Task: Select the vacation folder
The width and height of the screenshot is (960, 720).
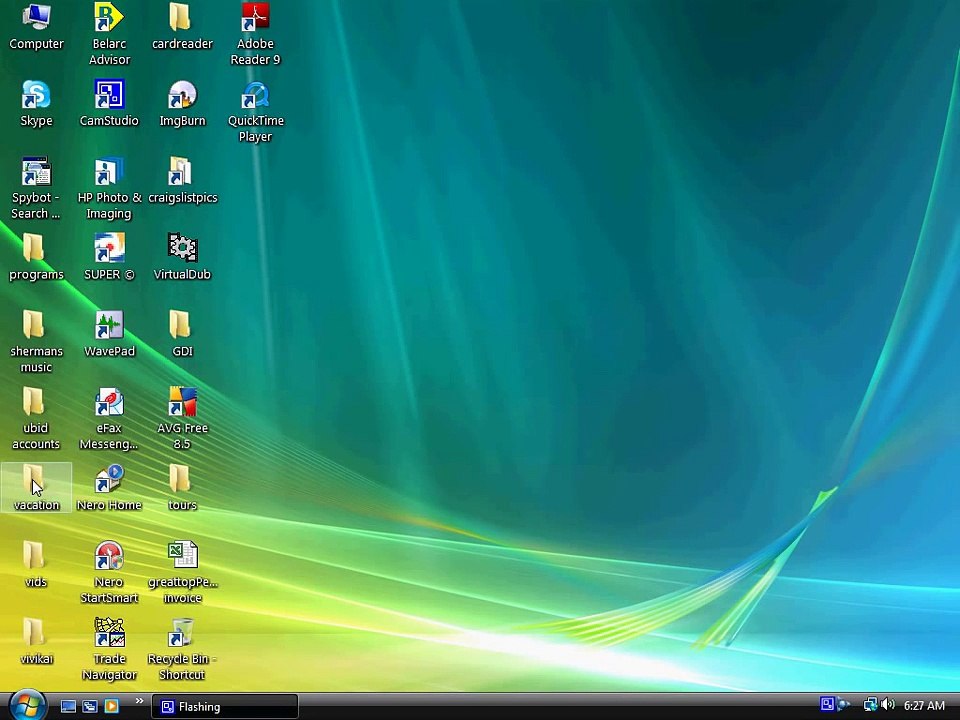Action: (36, 488)
